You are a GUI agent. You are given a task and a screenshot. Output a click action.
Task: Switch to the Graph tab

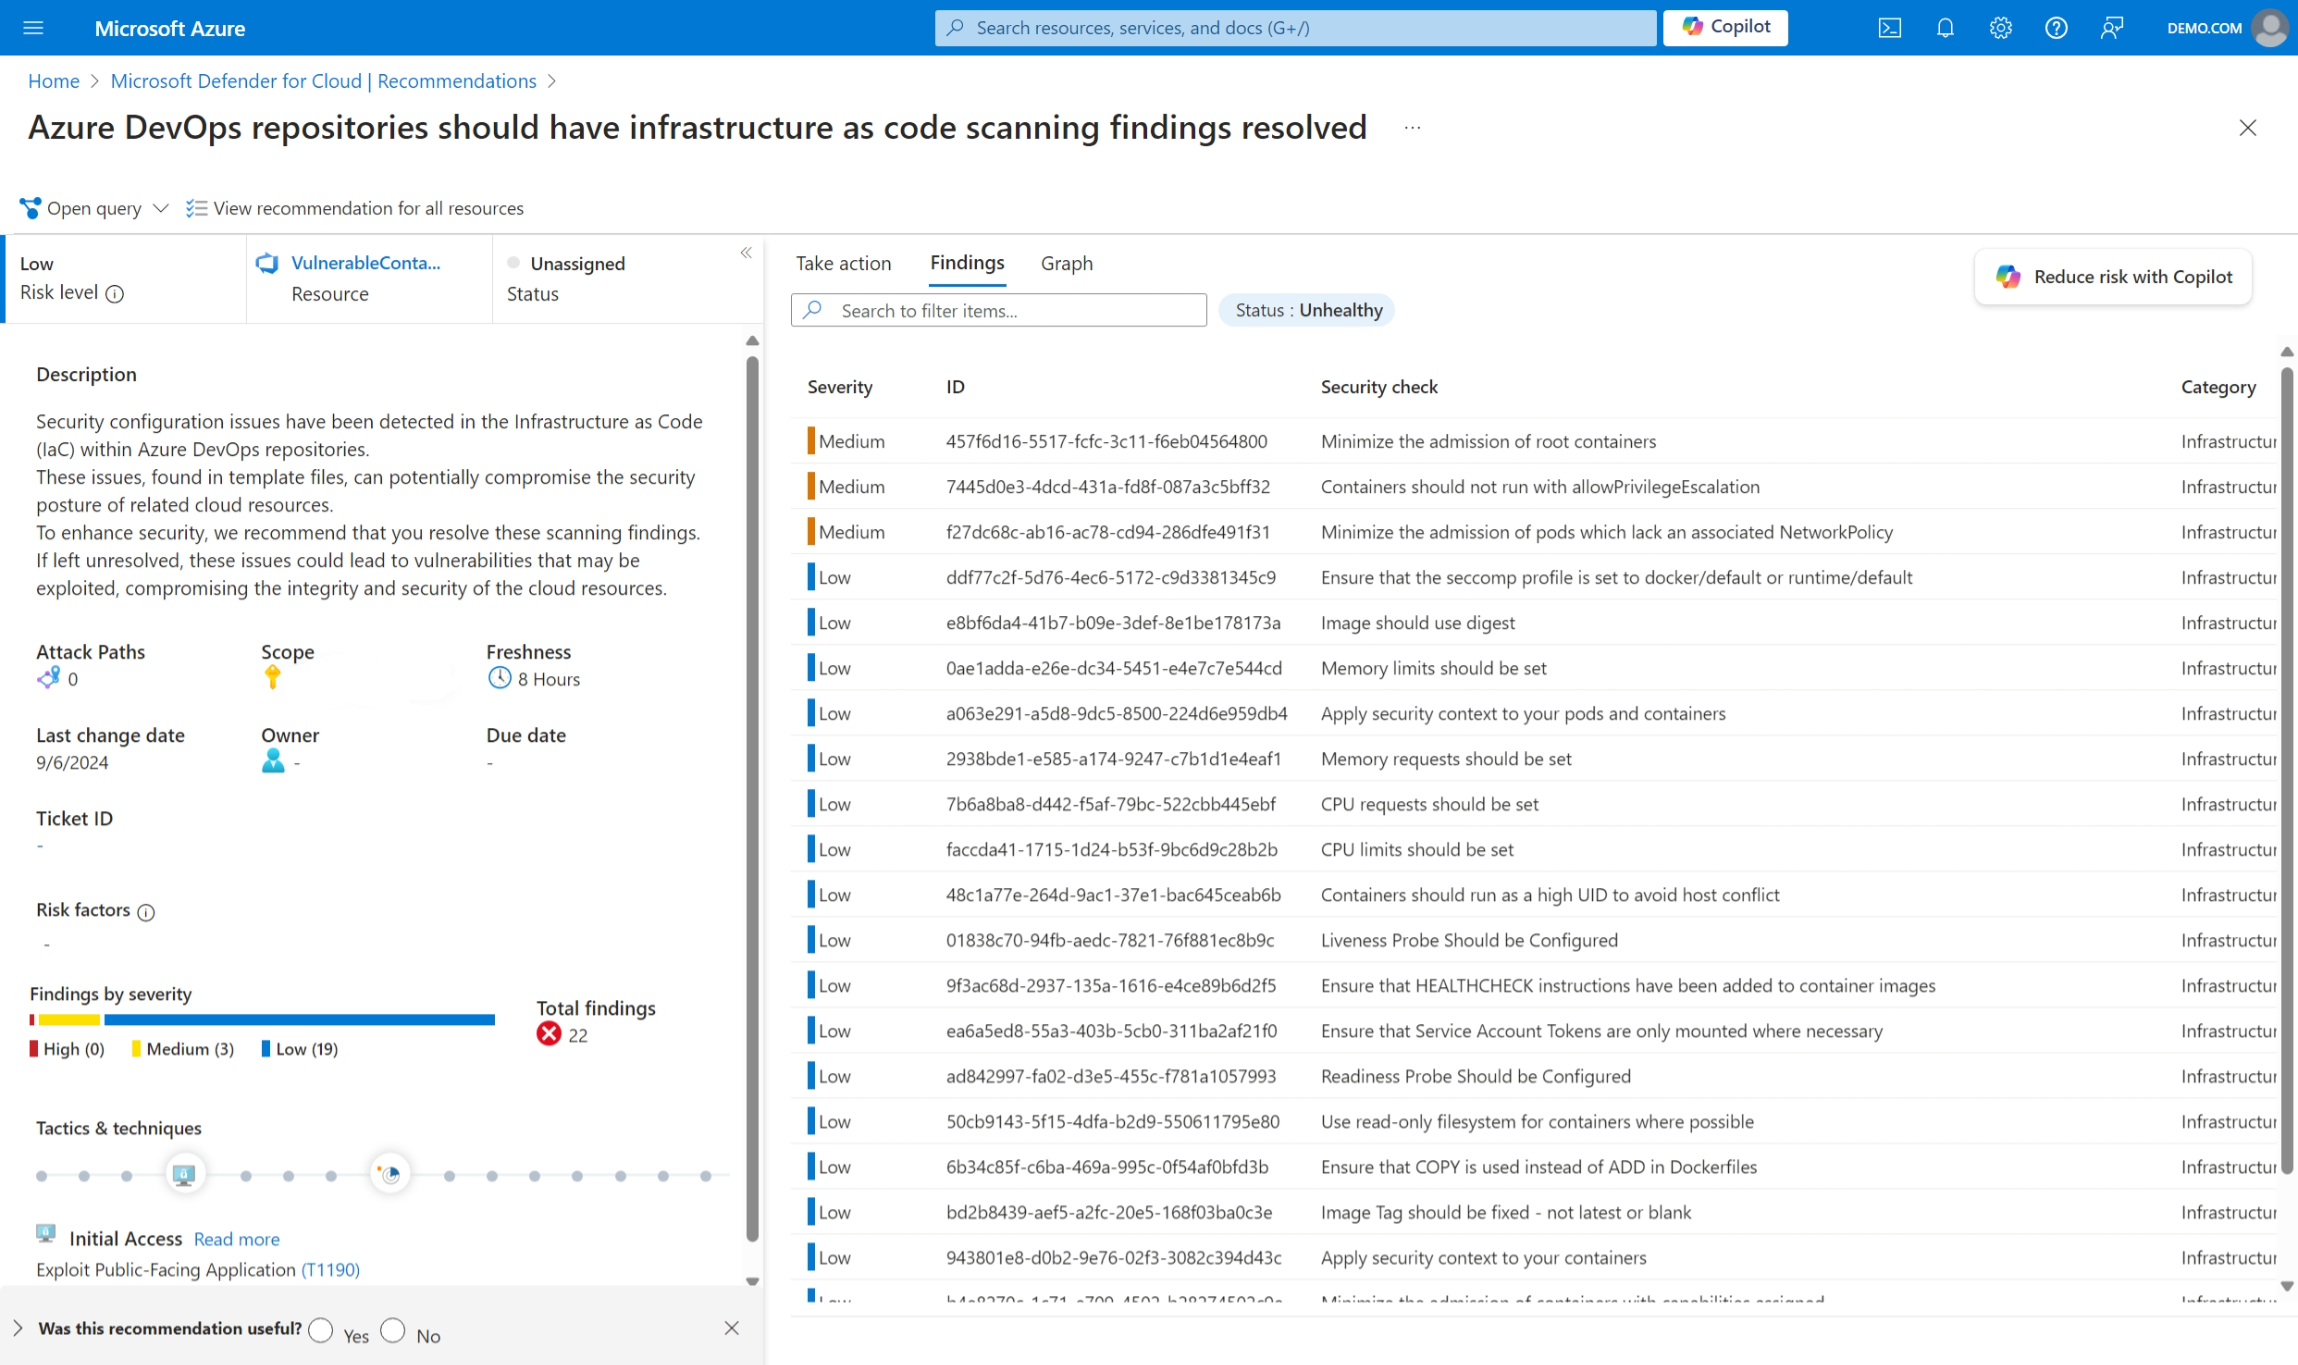click(1067, 263)
